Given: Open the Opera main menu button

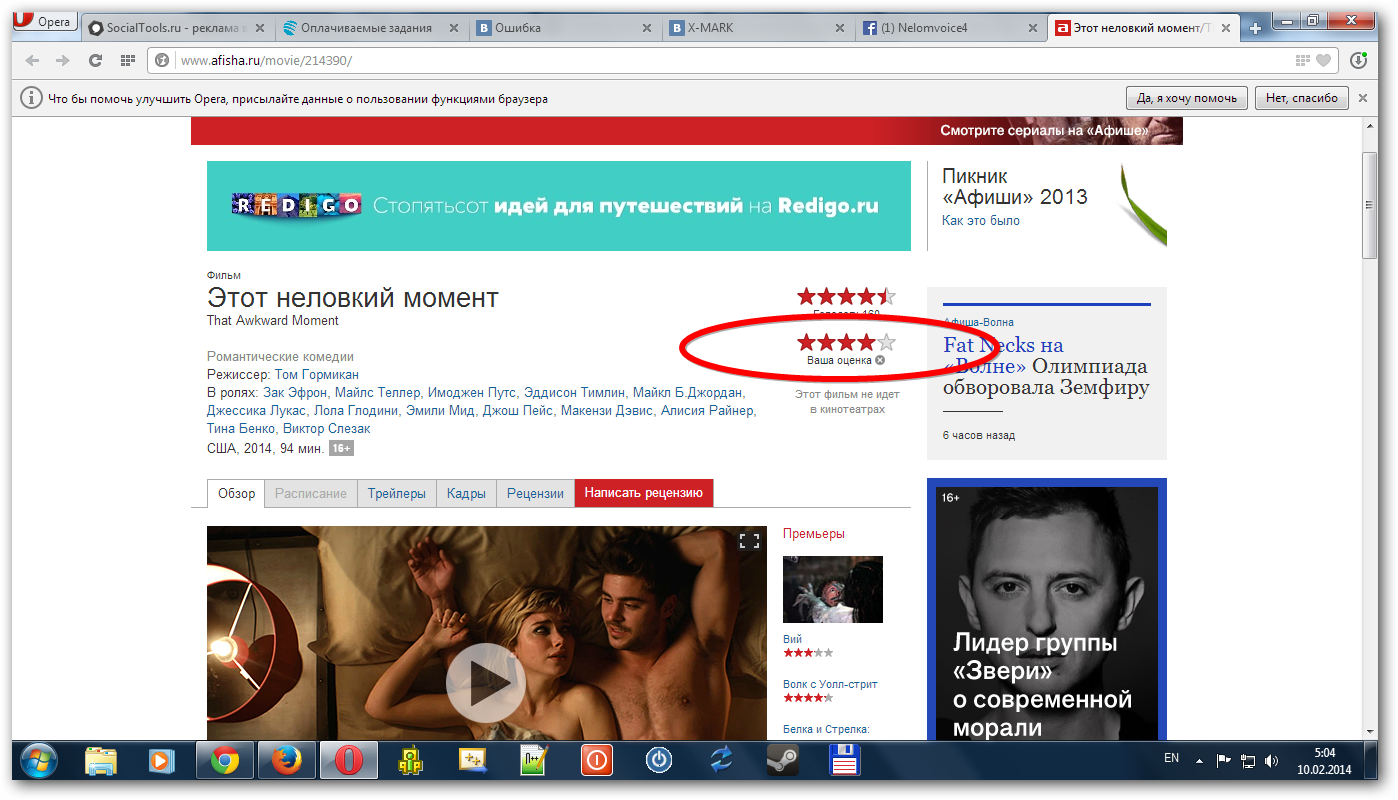Looking at the screenshot, I should click(x=44, y=21).
